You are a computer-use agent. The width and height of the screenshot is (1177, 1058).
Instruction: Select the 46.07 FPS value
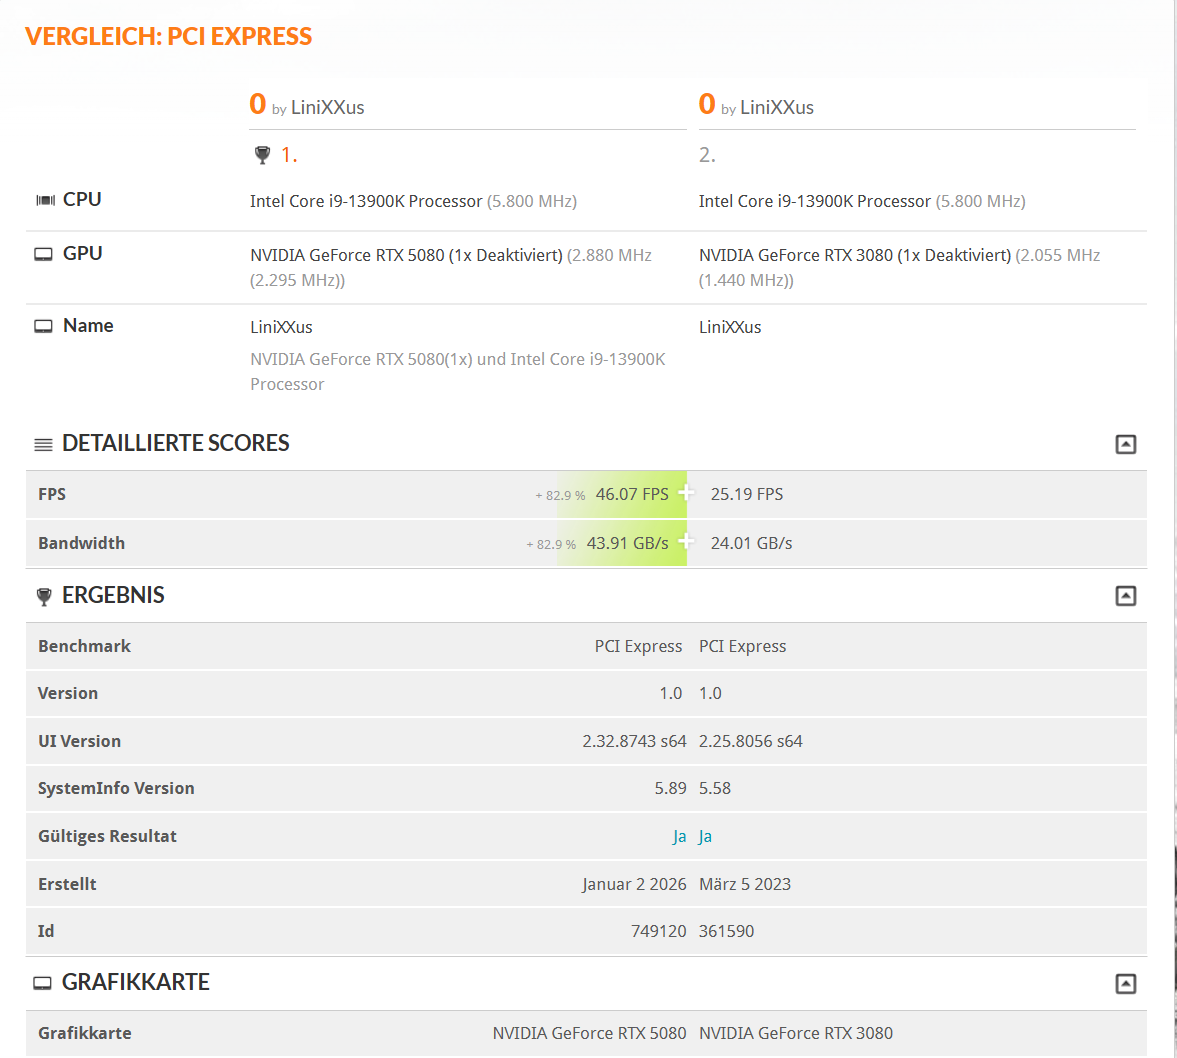[x=632, y=494]
